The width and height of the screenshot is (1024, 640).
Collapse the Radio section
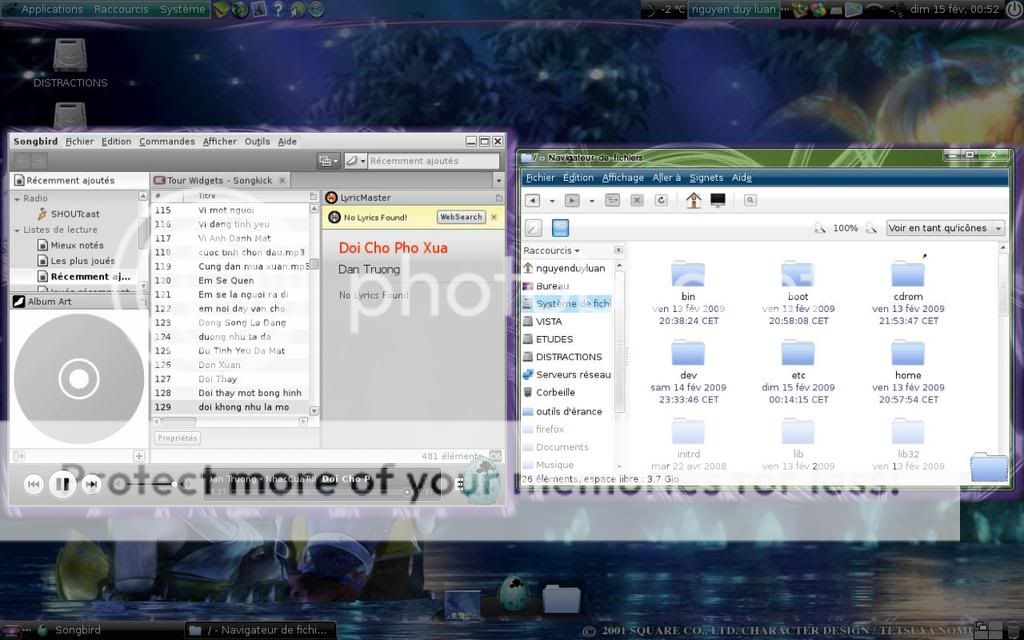[x=17, y=199]
